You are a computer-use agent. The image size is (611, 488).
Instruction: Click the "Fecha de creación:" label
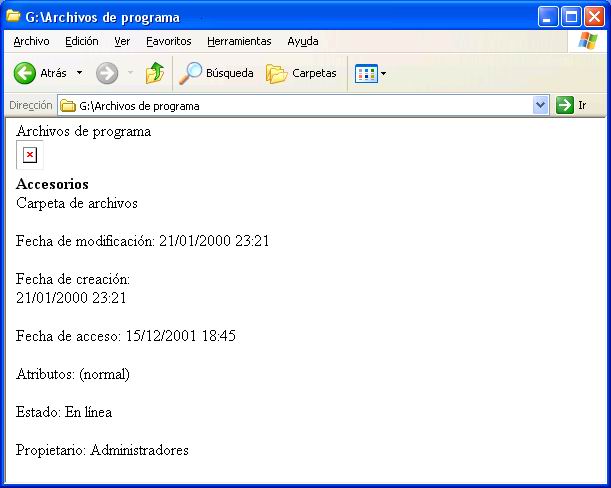(73, 279)
